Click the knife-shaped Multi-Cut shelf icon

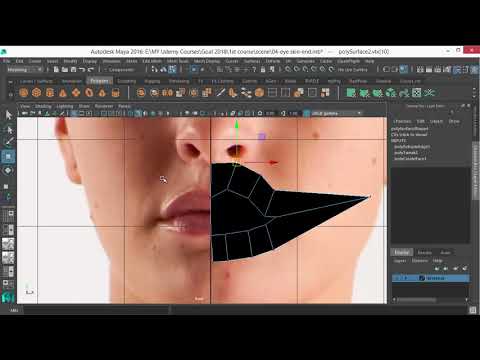tap(220, 92)
